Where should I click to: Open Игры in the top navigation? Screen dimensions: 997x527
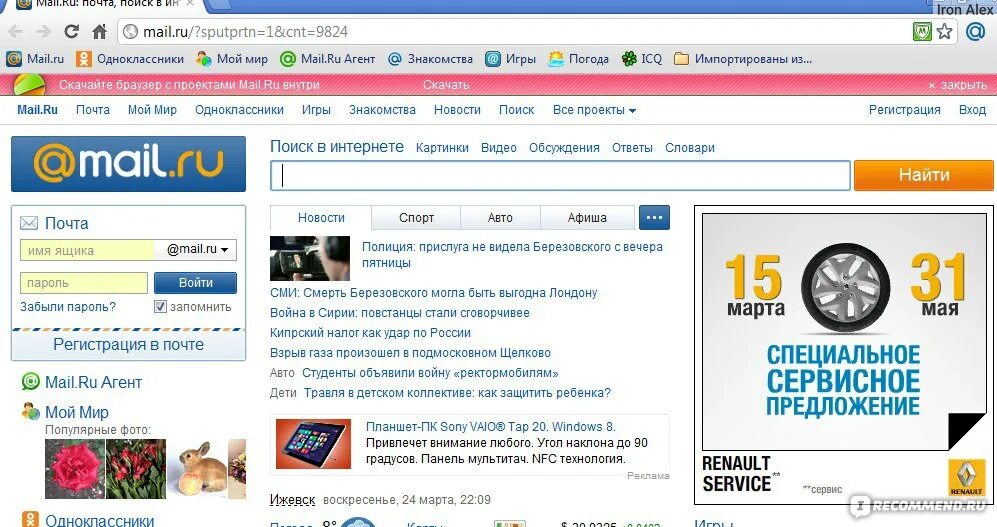point(316,110)
